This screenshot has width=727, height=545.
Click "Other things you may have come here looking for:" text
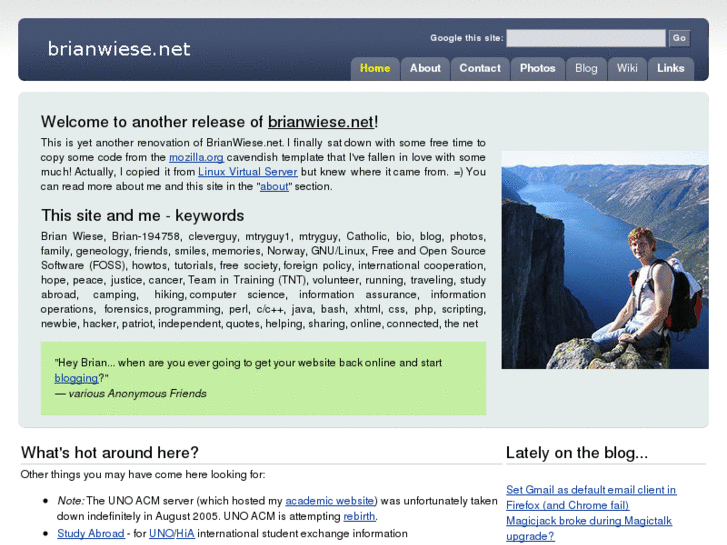pyautogui.click(x=143, y=474)
